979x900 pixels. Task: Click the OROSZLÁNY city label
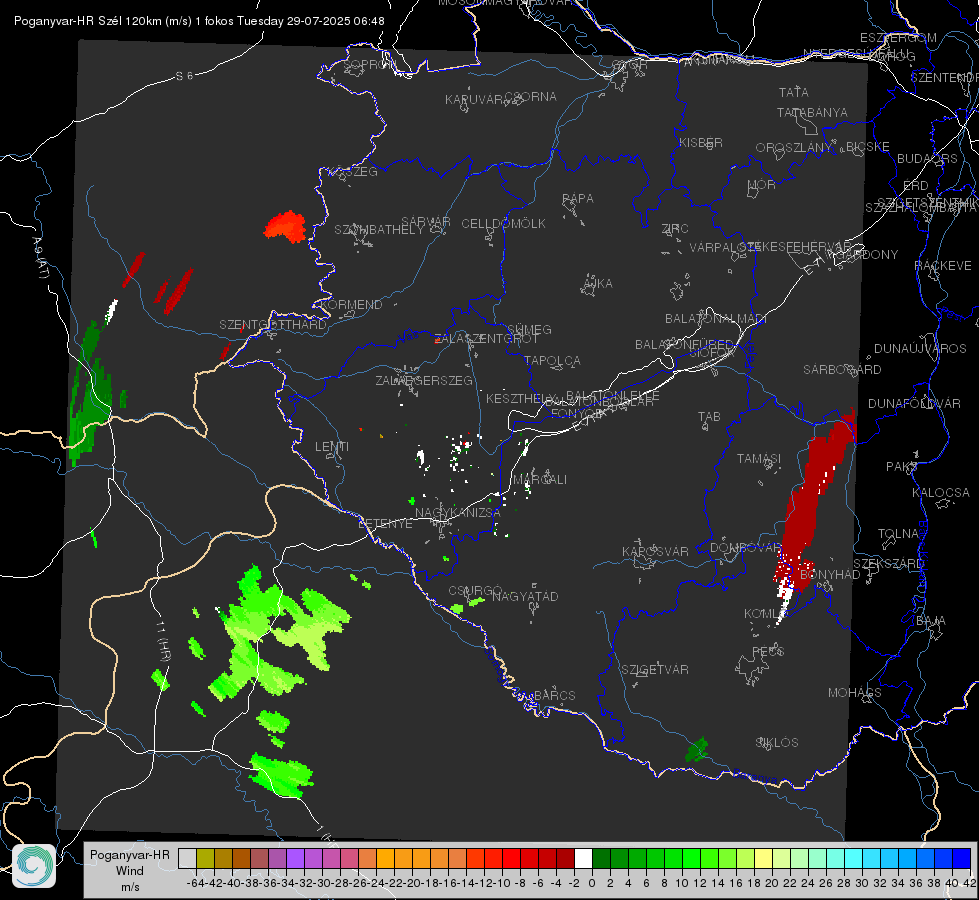coord(794,148)
